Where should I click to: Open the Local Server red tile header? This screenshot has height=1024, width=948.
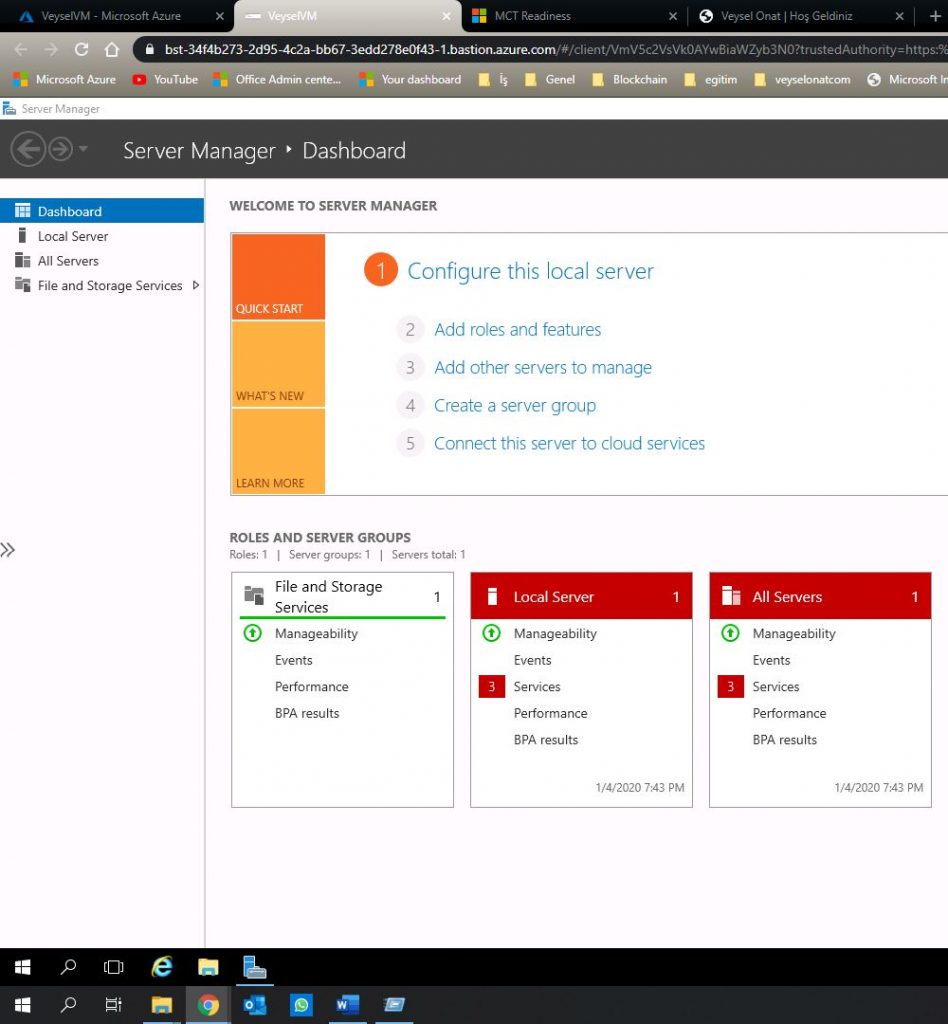click(581, 596)
